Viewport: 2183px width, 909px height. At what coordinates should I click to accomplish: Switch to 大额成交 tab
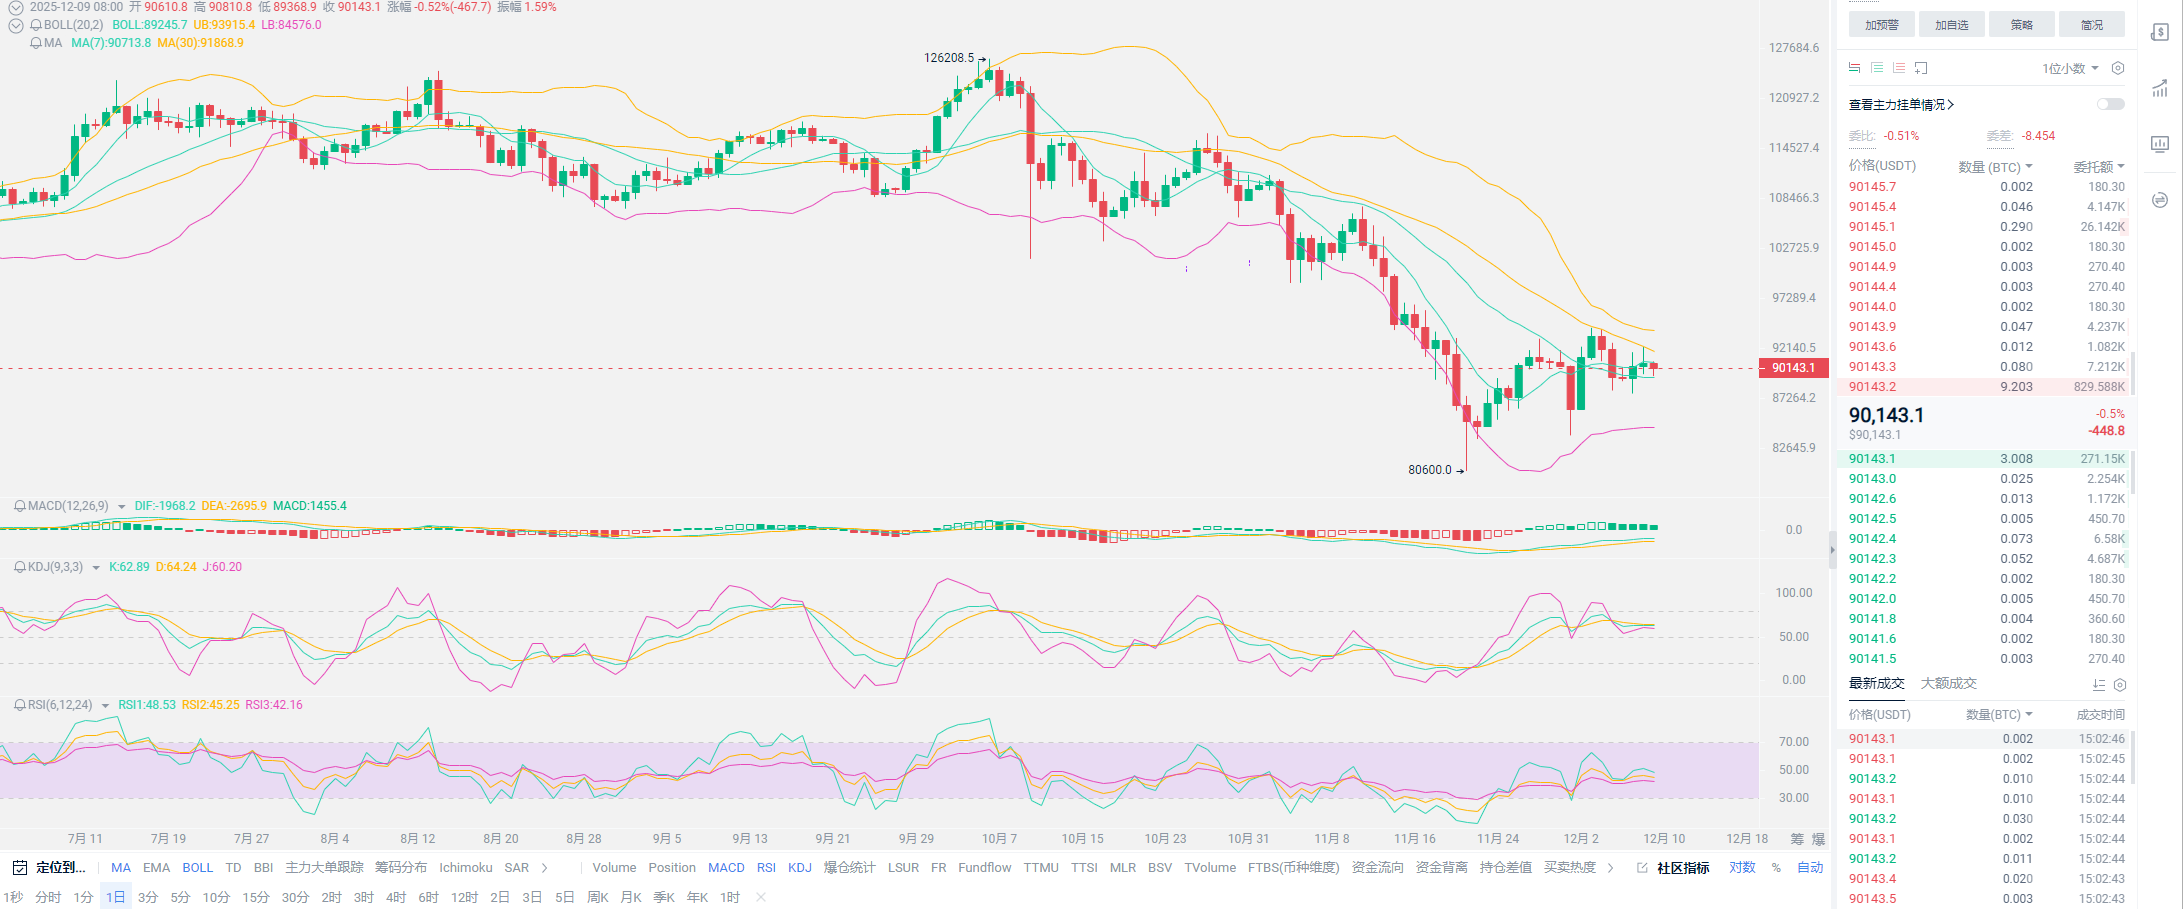1948,684
